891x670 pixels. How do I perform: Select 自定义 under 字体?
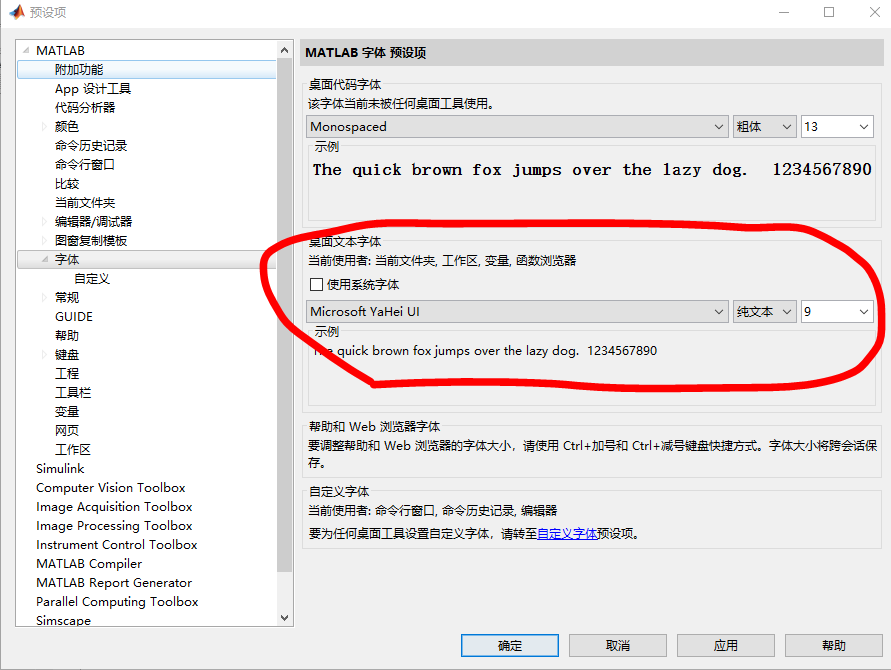pyautogui.click(x=91, y=278)
